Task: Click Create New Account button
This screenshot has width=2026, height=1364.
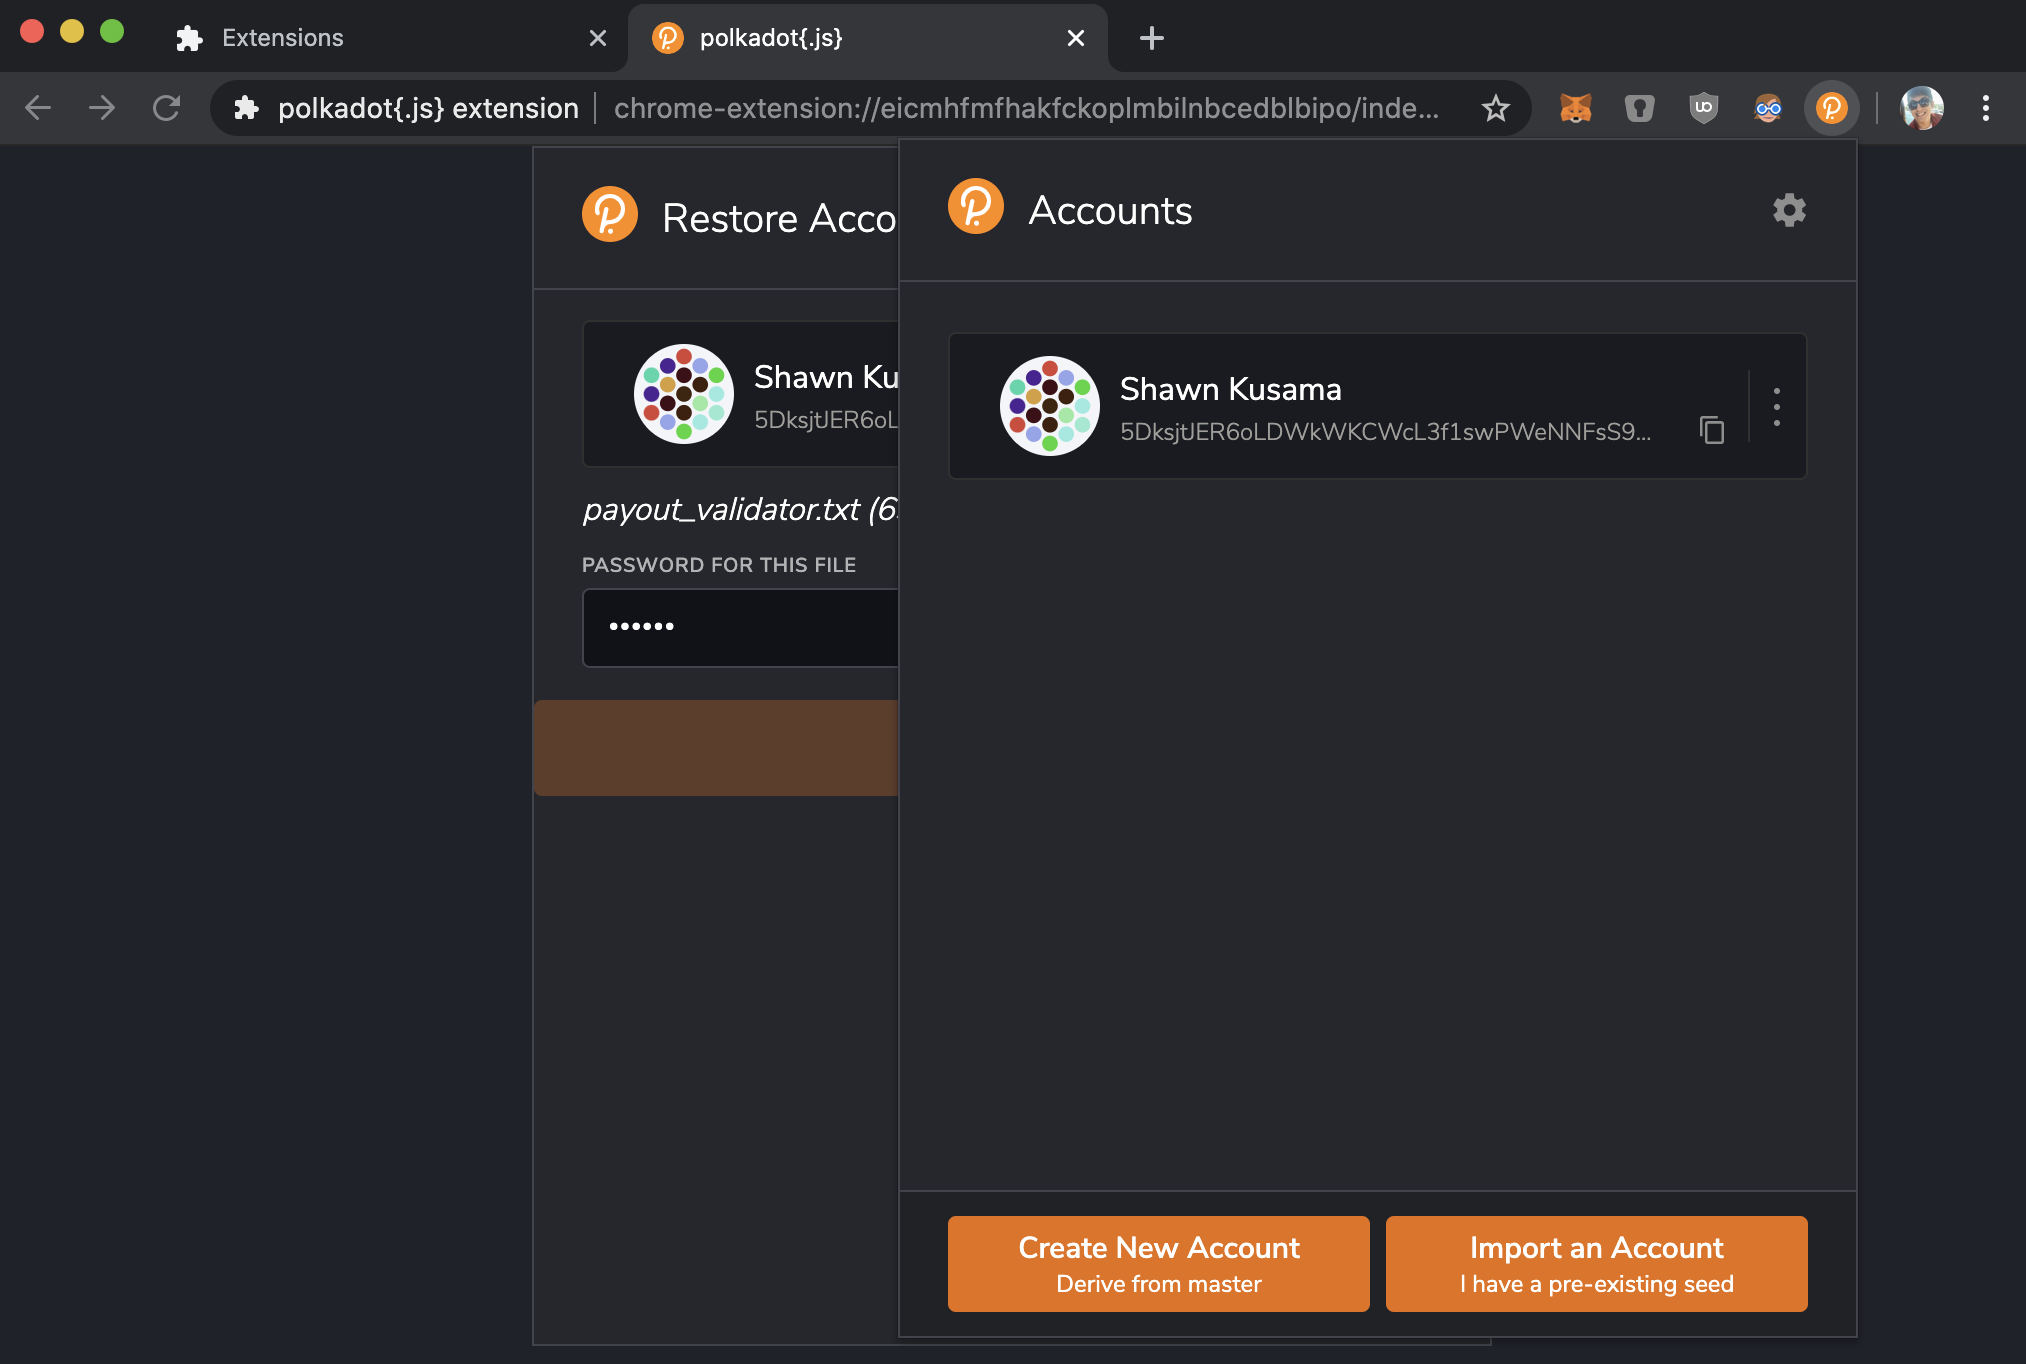Action: 1158,1264
